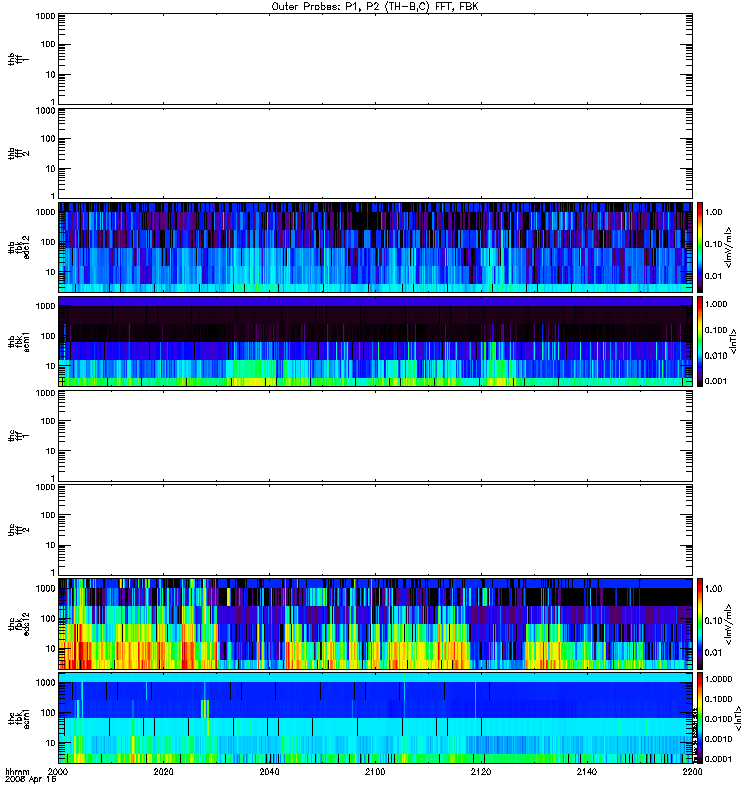Select the empty thc fff 2 panel
Image resolution: width=750 pixels, height=800 pixels.
tap(376, 530)
